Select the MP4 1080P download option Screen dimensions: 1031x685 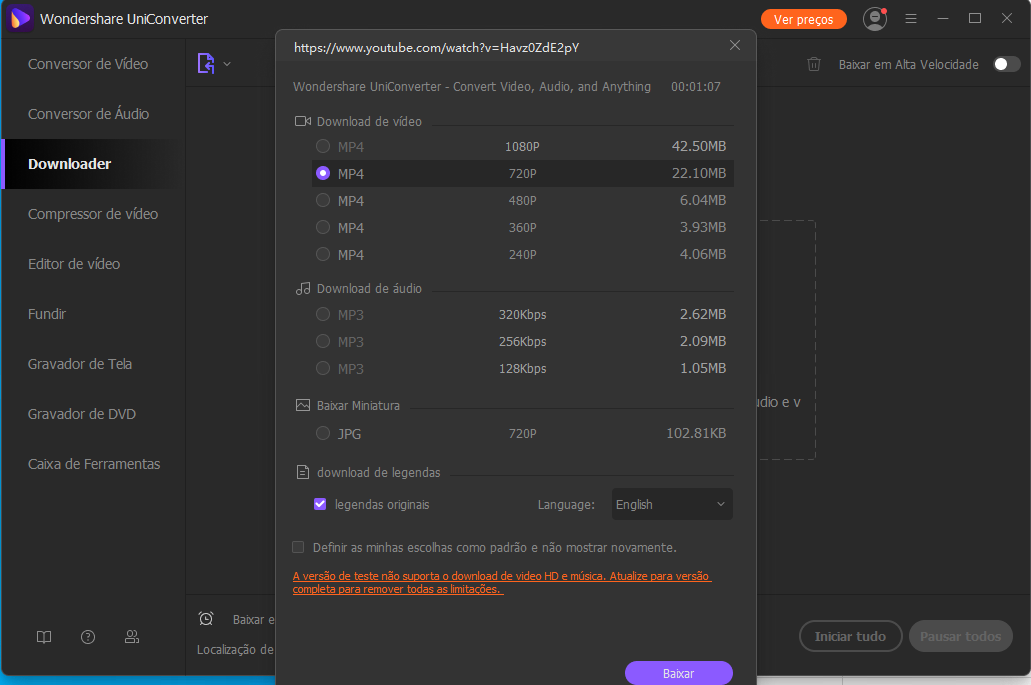[x=323, y=145]
